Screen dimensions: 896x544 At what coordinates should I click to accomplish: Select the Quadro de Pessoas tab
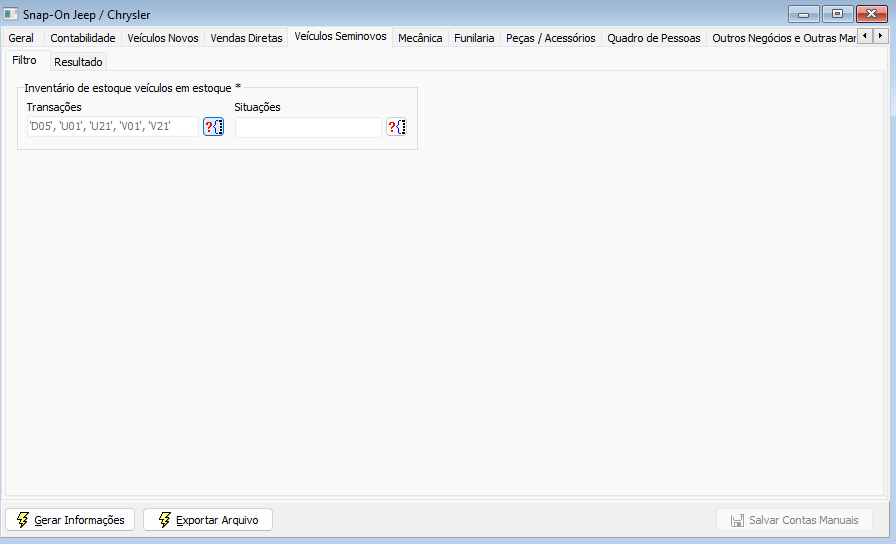pos(654,38)
